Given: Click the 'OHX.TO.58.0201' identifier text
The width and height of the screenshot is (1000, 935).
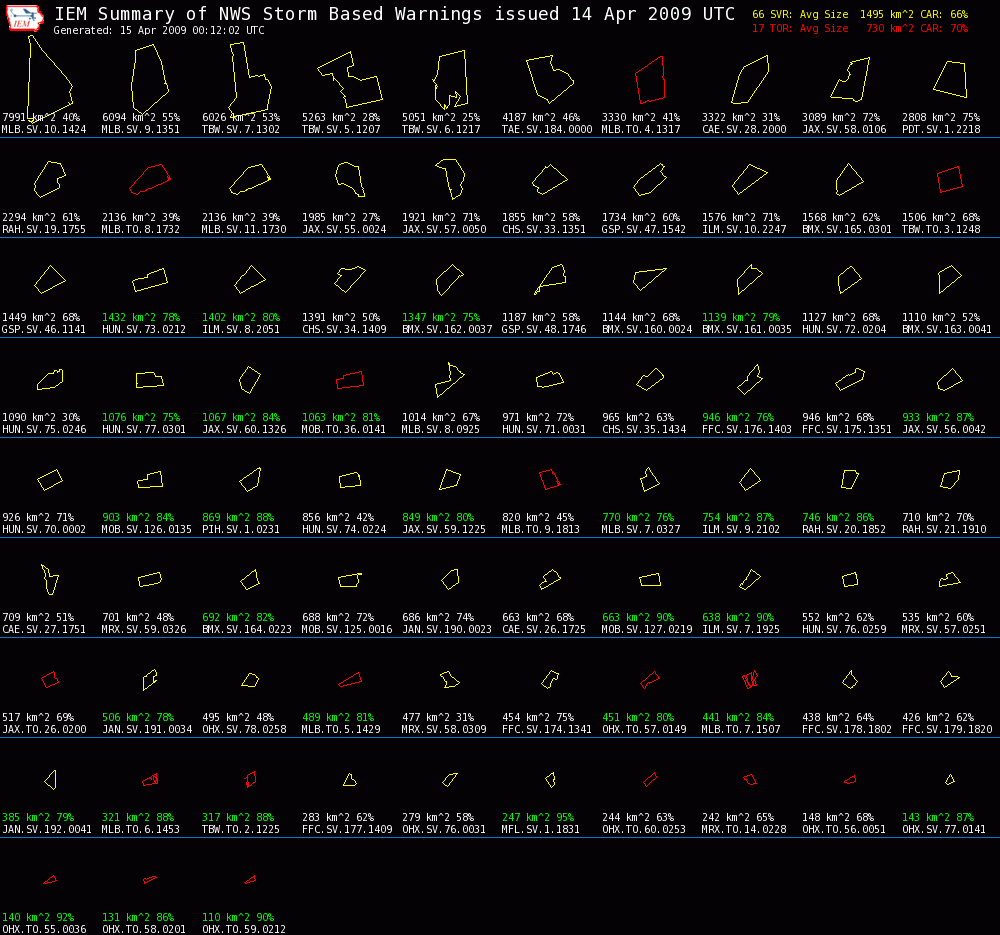Looking at the screenshot, I should coord(144,929).
